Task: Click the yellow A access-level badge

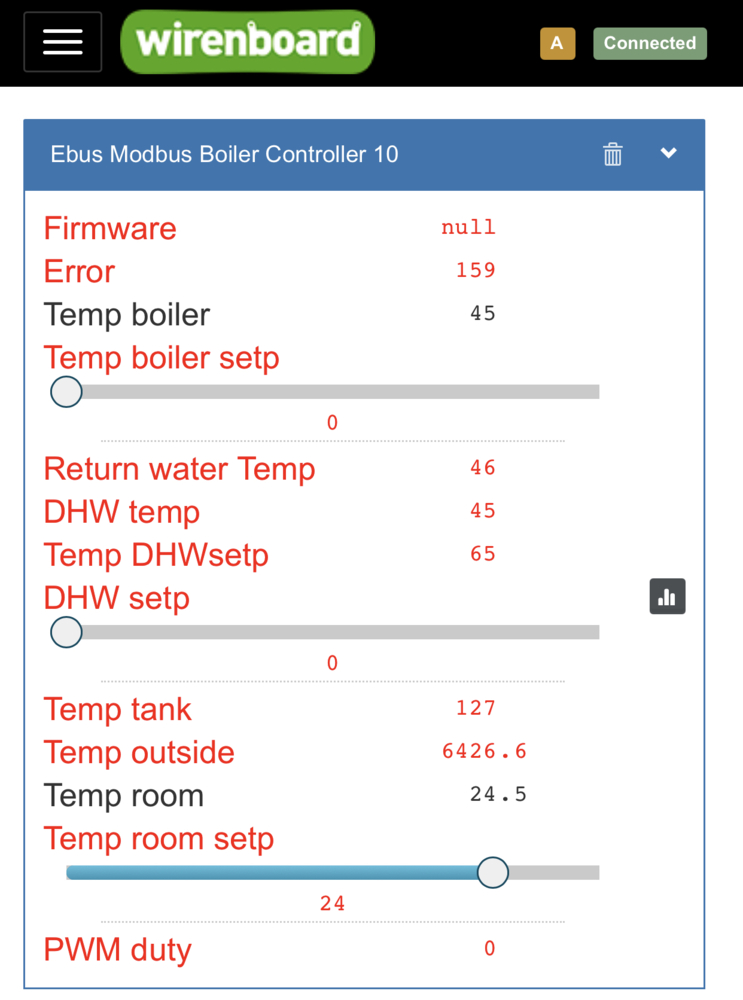Action: (x=557, y=43)
